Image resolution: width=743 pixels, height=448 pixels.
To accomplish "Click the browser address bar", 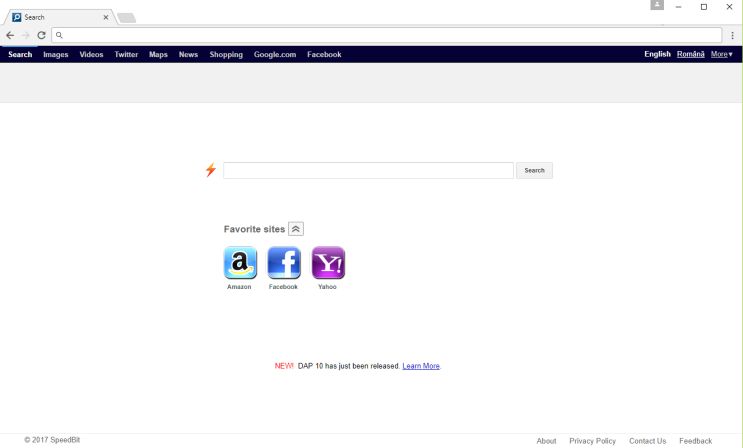I will point(387,35).
